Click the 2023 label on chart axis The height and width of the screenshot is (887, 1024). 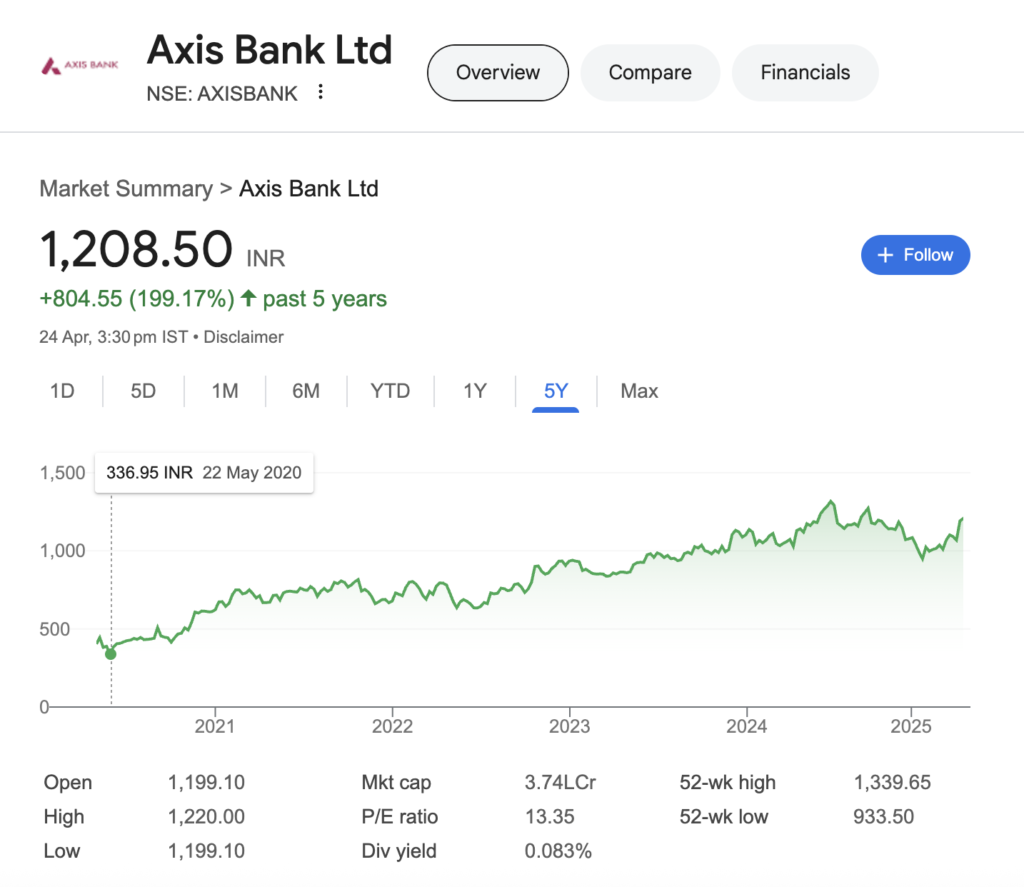pyautogui.click(x=569, y=726)
